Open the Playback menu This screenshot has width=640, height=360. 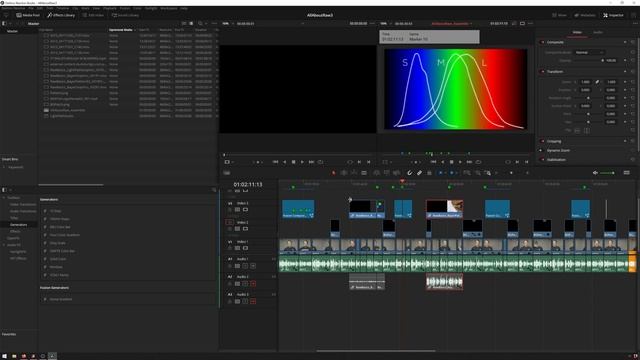tap(109, 8)
